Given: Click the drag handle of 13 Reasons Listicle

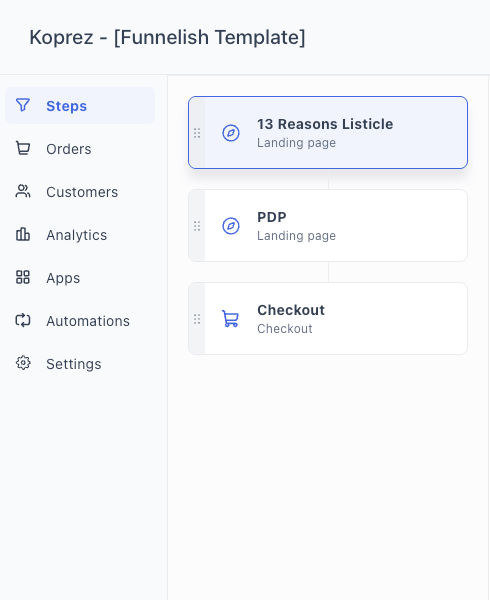Looking at the screenshot, I should (x=197, y=133).
